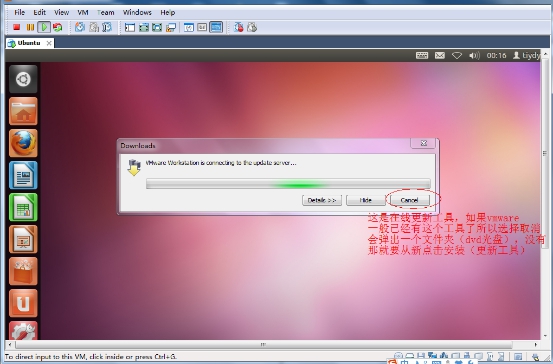Click the Downloads dialog title text
Image resolution: width=553 pixels, height=364 pixels.
(x=138, y=145)
